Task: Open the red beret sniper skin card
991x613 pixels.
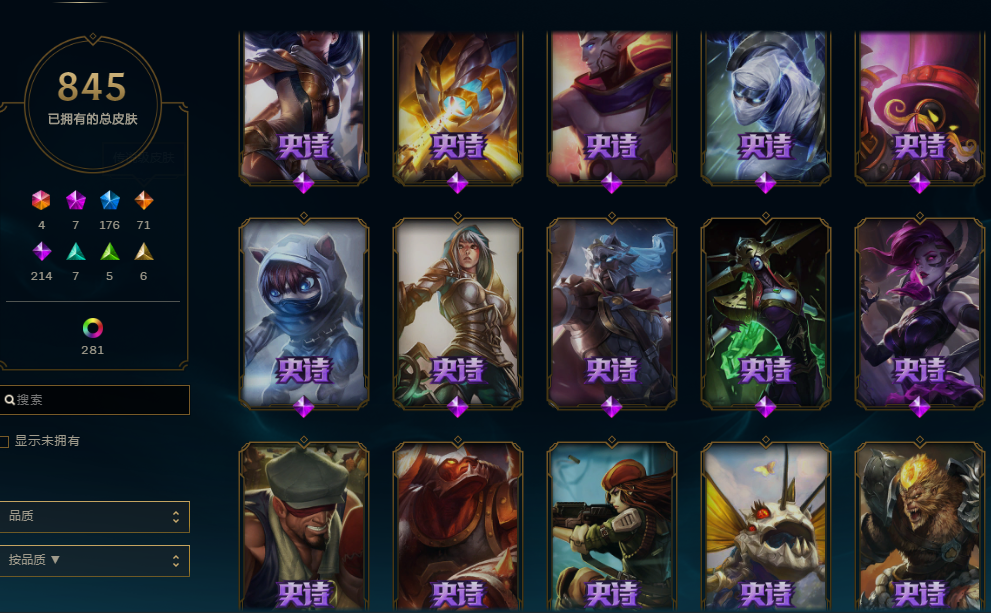Action: tap(612, 527)
